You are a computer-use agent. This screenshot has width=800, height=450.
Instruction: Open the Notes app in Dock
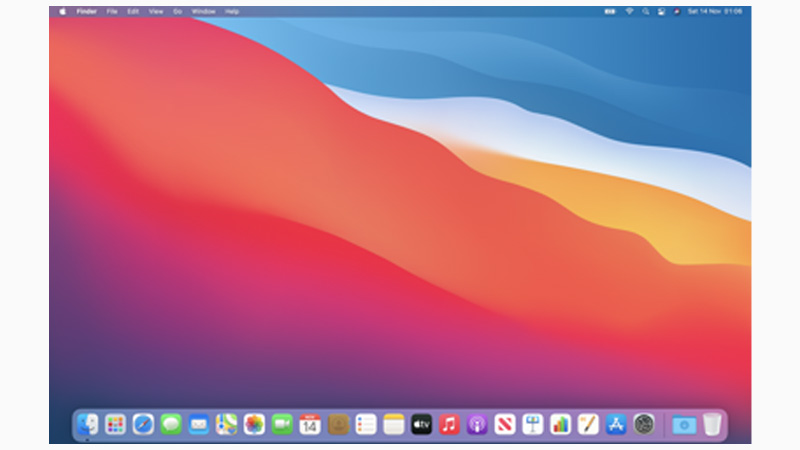point(393,424)
